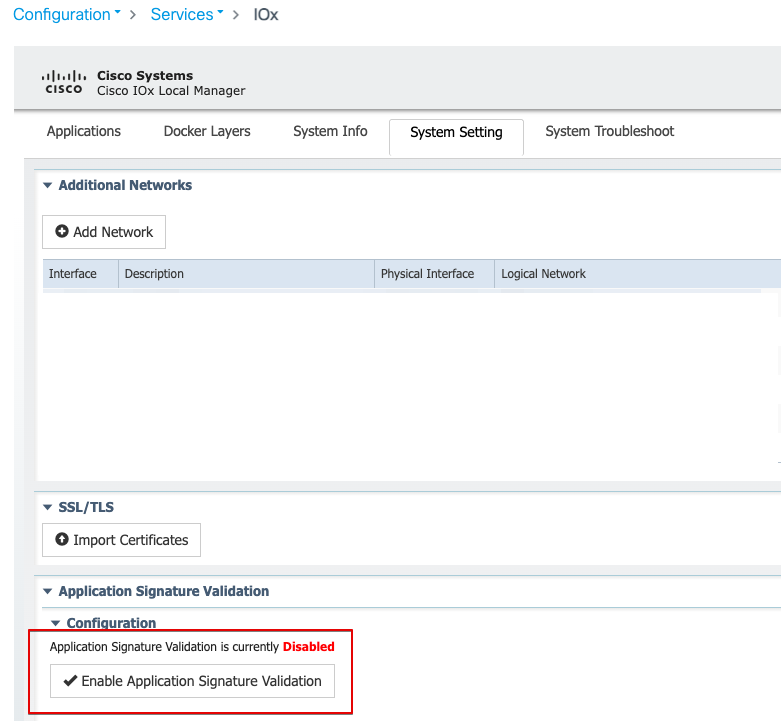The height and width of the screenshot is (721, 783).
Task: Click the plus icon on Add Network
Action: coord(62,232)
